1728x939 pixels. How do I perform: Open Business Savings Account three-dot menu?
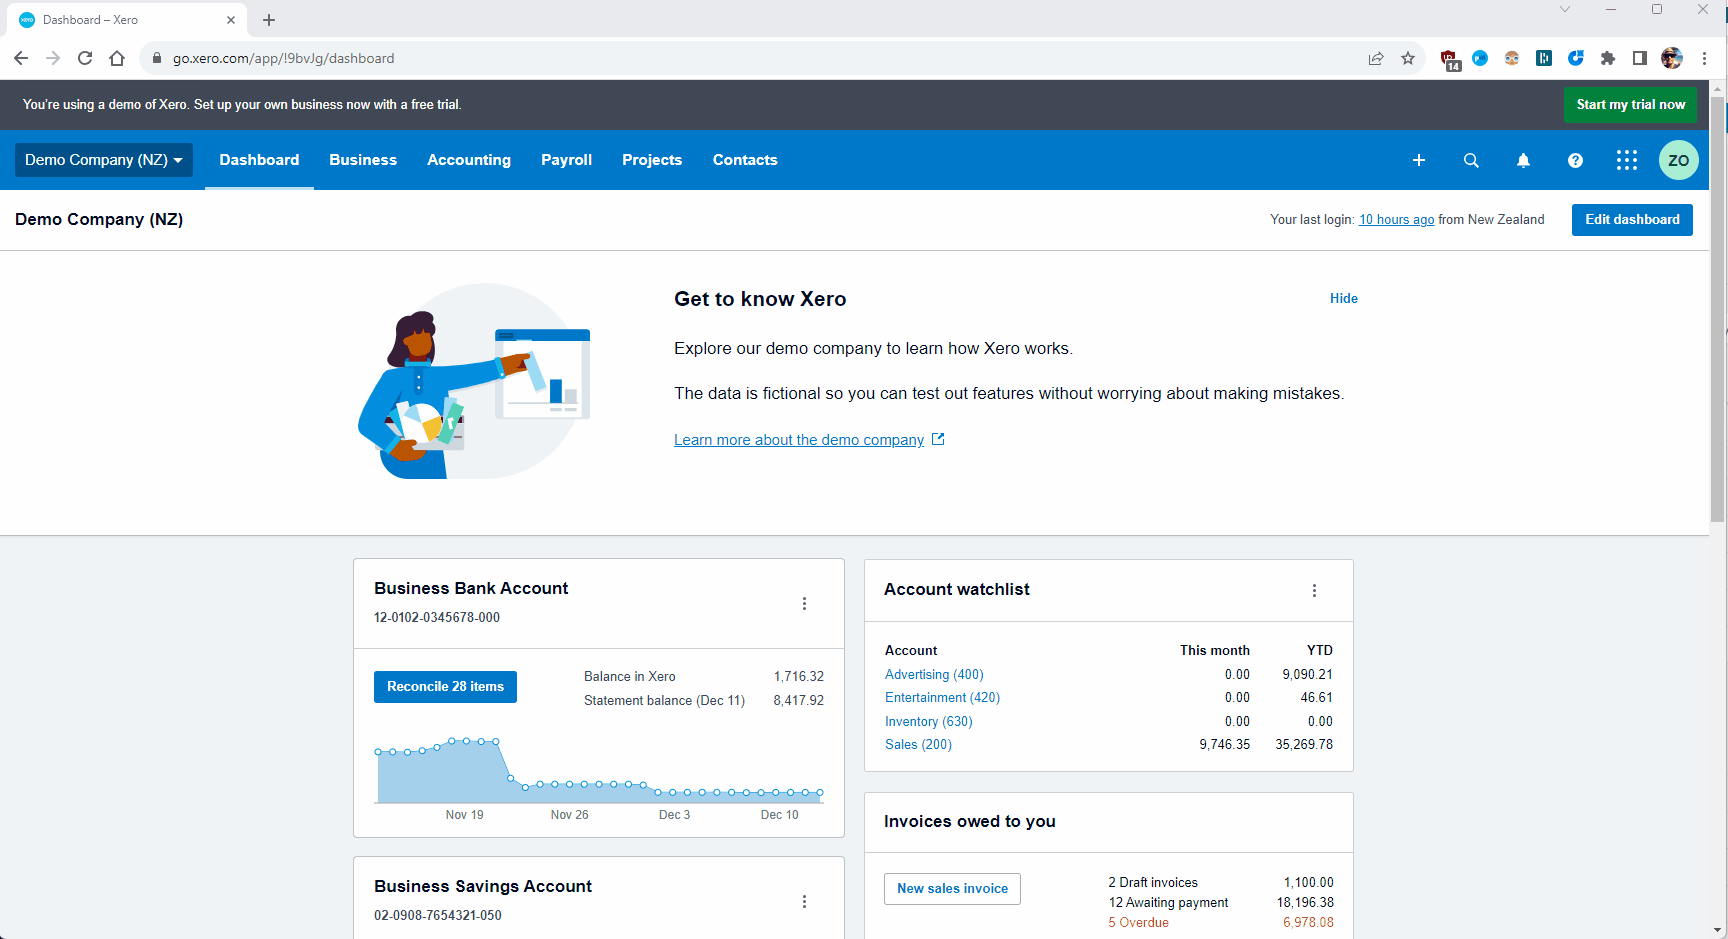click(x=804, y=901)
